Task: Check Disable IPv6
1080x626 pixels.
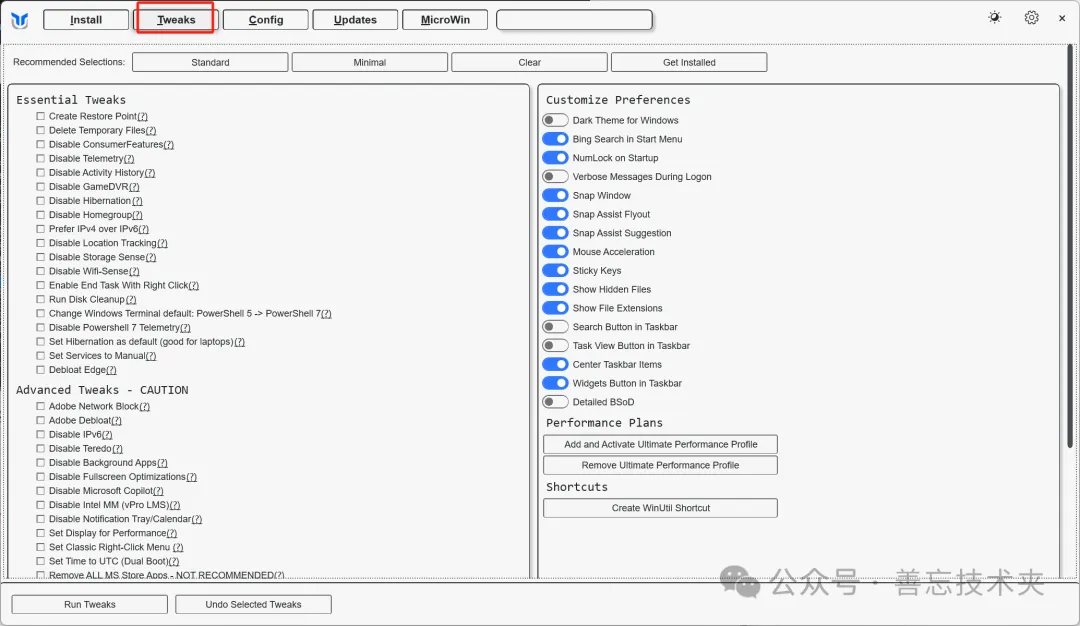Action: click(x=41, y=435)
